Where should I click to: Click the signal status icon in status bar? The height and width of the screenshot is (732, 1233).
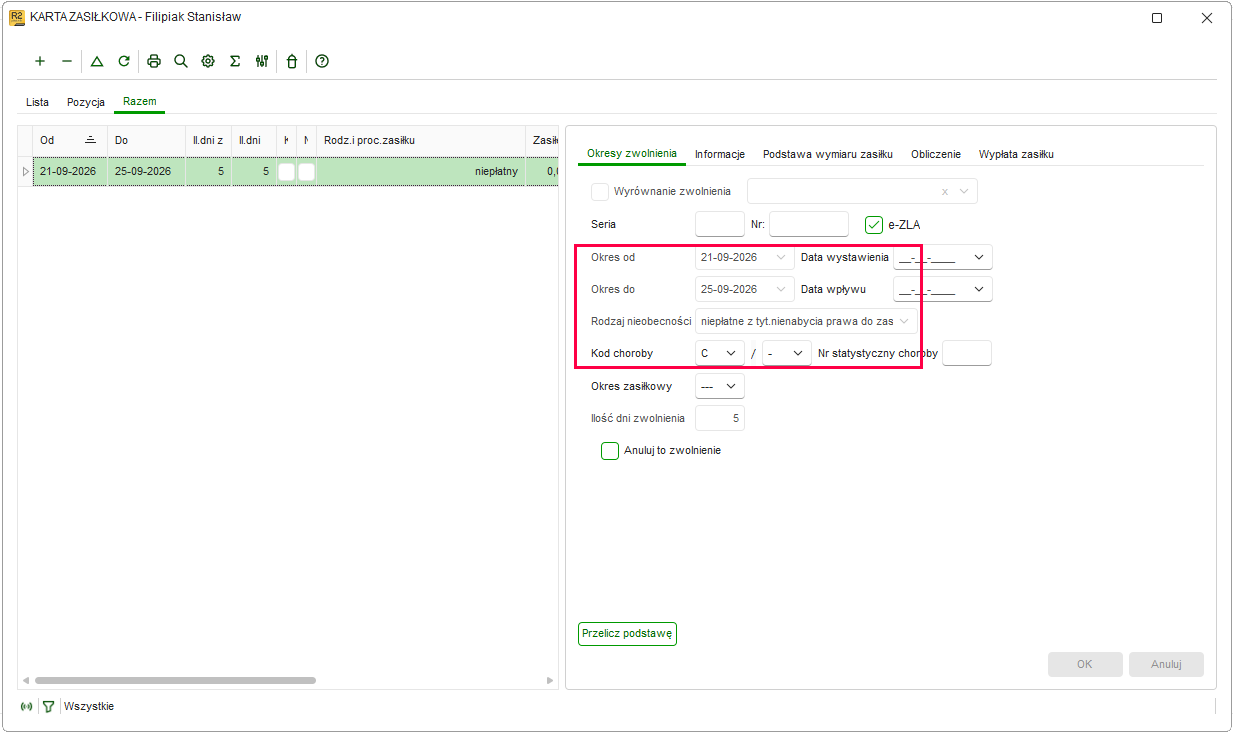pos(27,706)
